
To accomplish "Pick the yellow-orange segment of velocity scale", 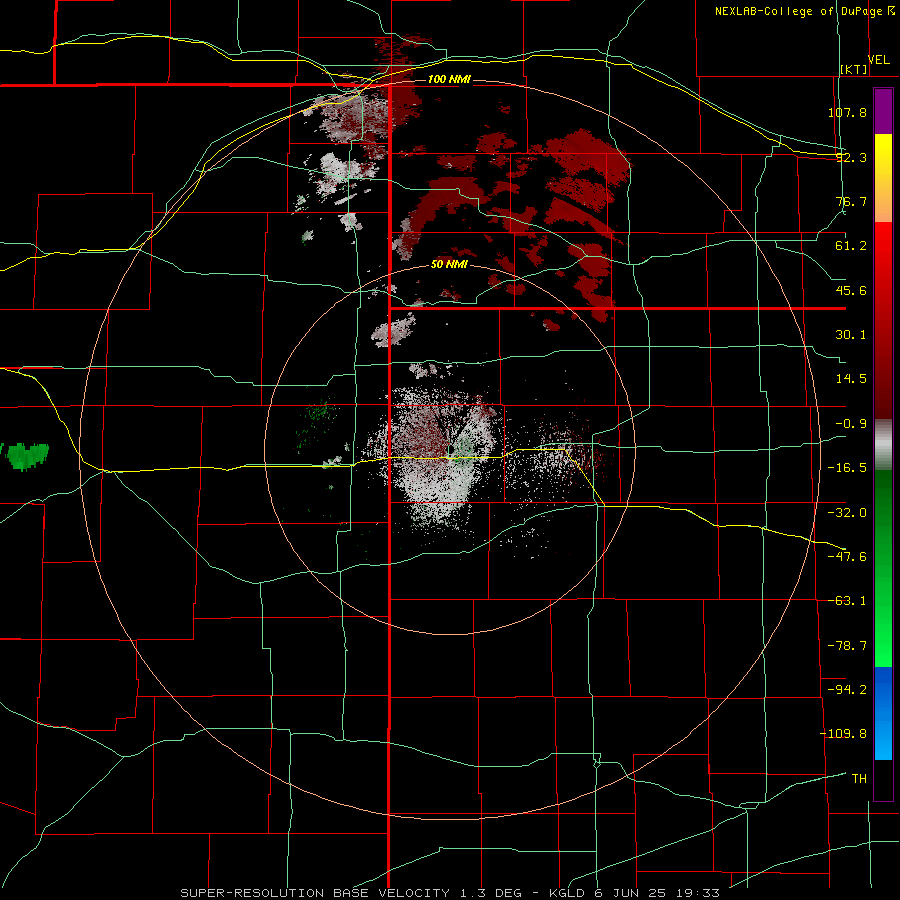I will click(x=883, y=178).
